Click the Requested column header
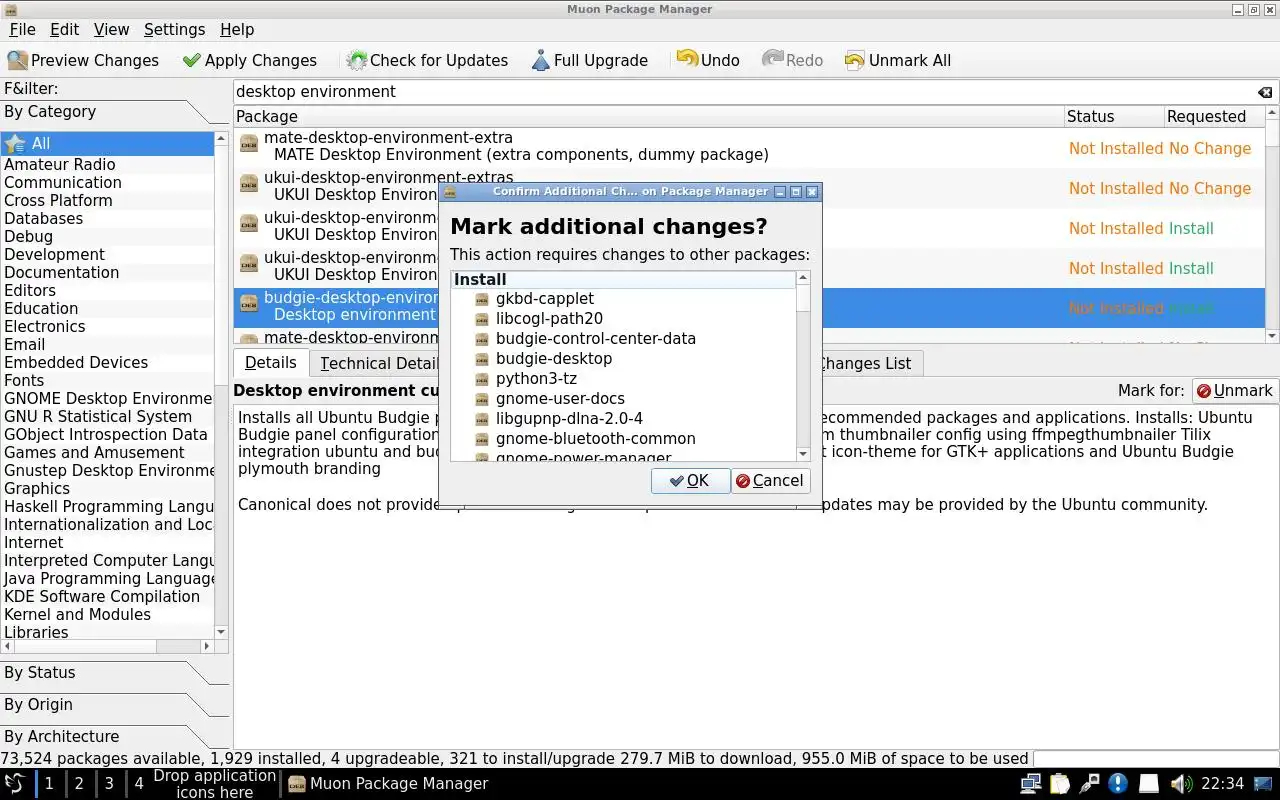 1214,117
